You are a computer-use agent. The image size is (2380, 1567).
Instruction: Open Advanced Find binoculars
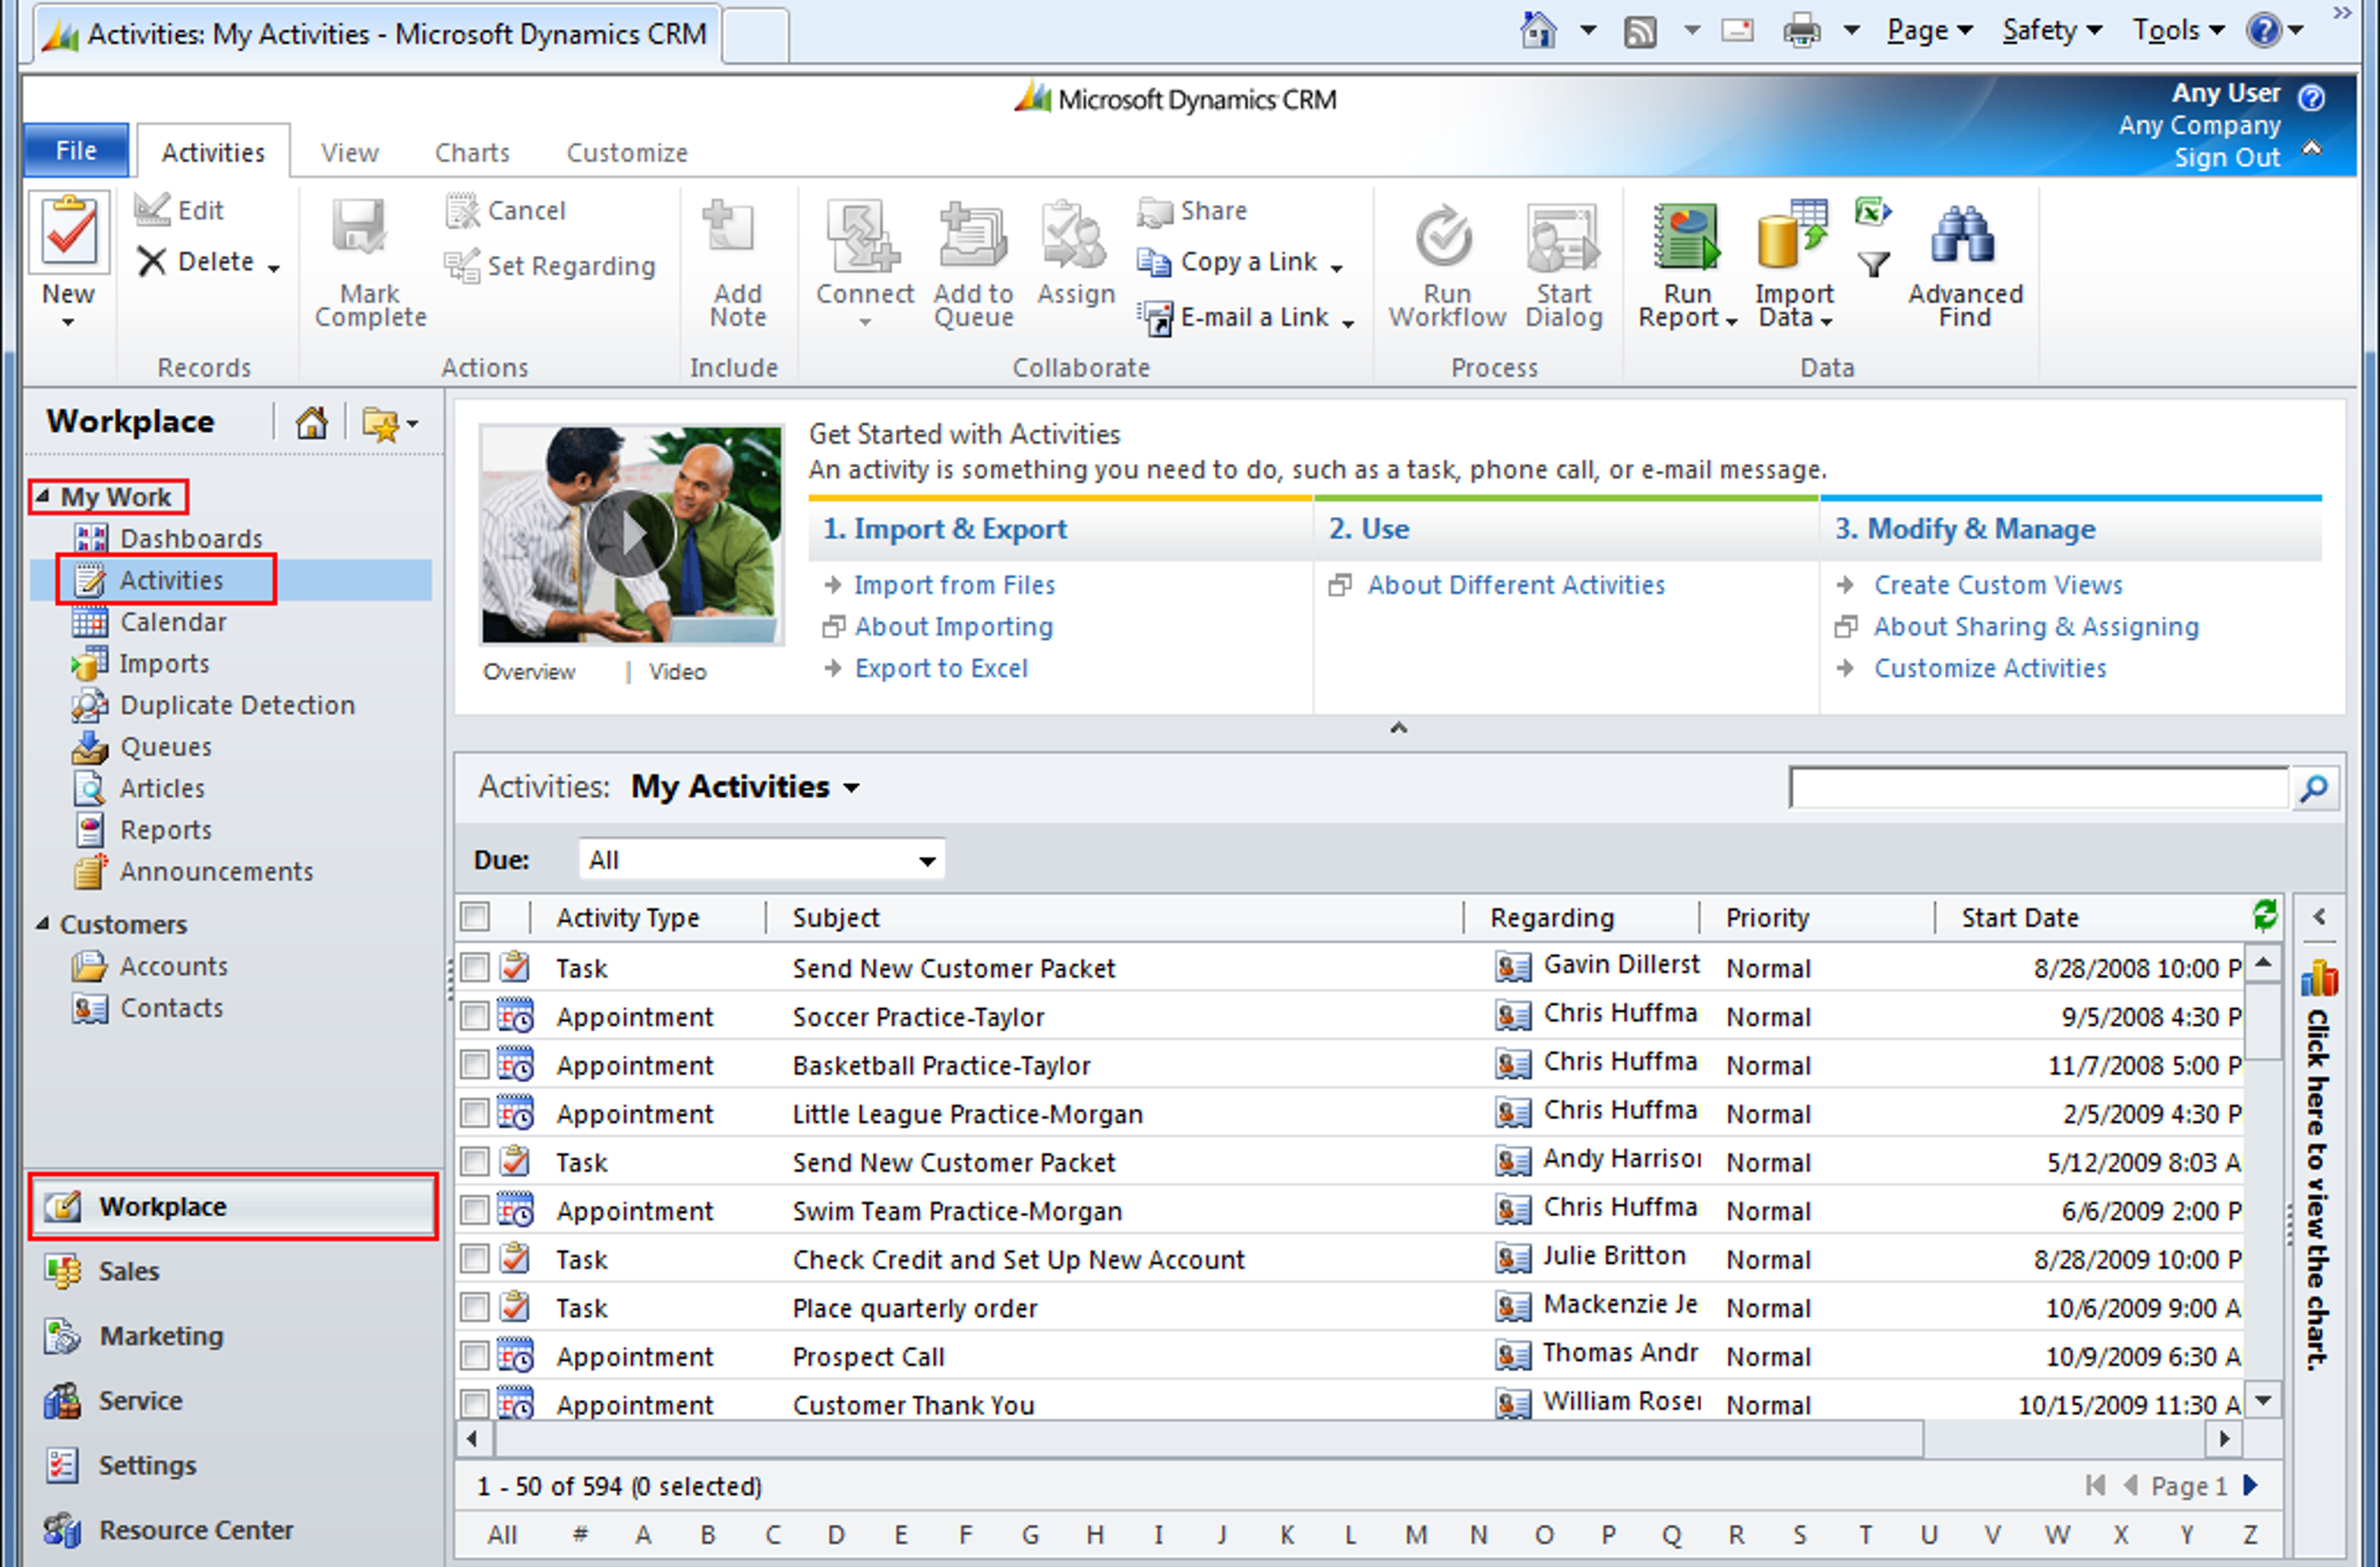pyautogui.click(x=1962, y=236)
